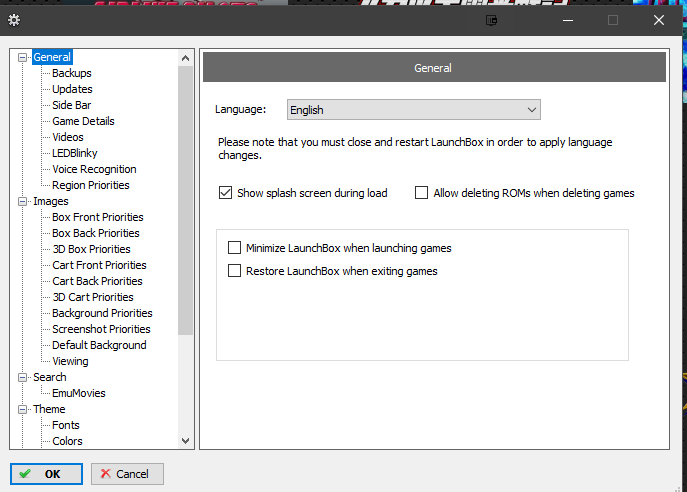Image resolution: width=687 pixels, height=492 pixels.
Task: Select the Images category
Action: [51, 202]
